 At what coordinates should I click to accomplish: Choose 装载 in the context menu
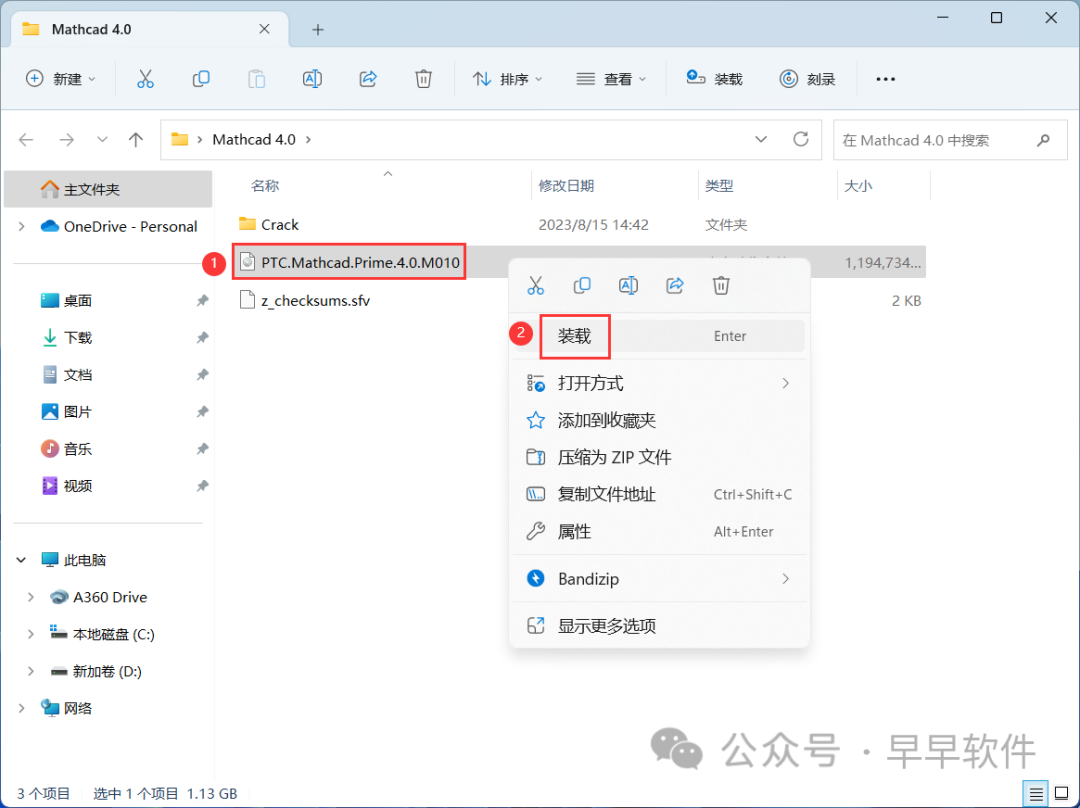659,336
